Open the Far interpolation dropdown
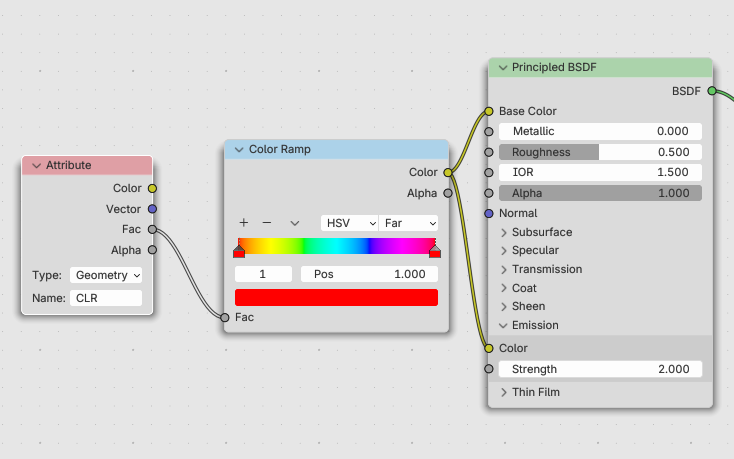Viewport: 734px width, 459px height. click(409, 223)
